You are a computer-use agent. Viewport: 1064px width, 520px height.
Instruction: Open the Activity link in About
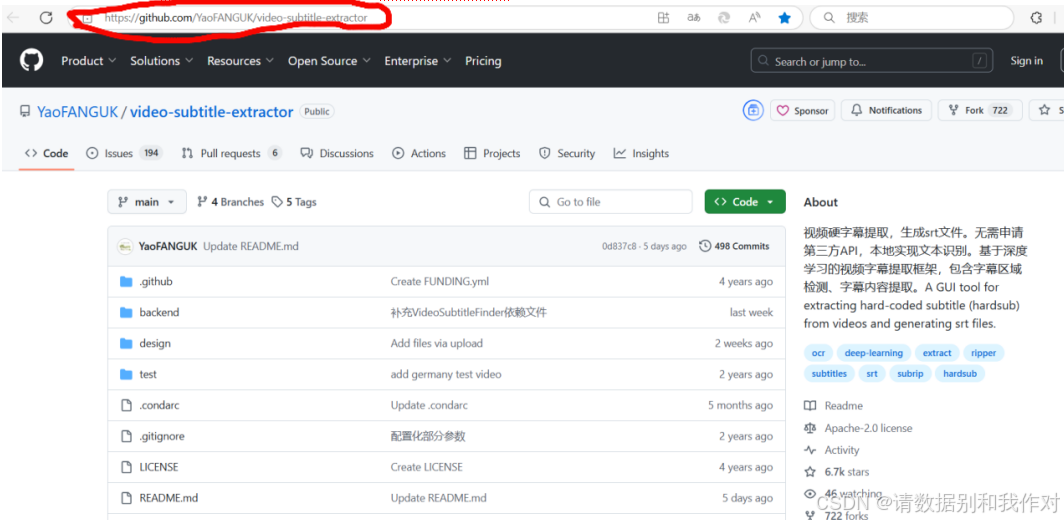[x=832, y=450]
